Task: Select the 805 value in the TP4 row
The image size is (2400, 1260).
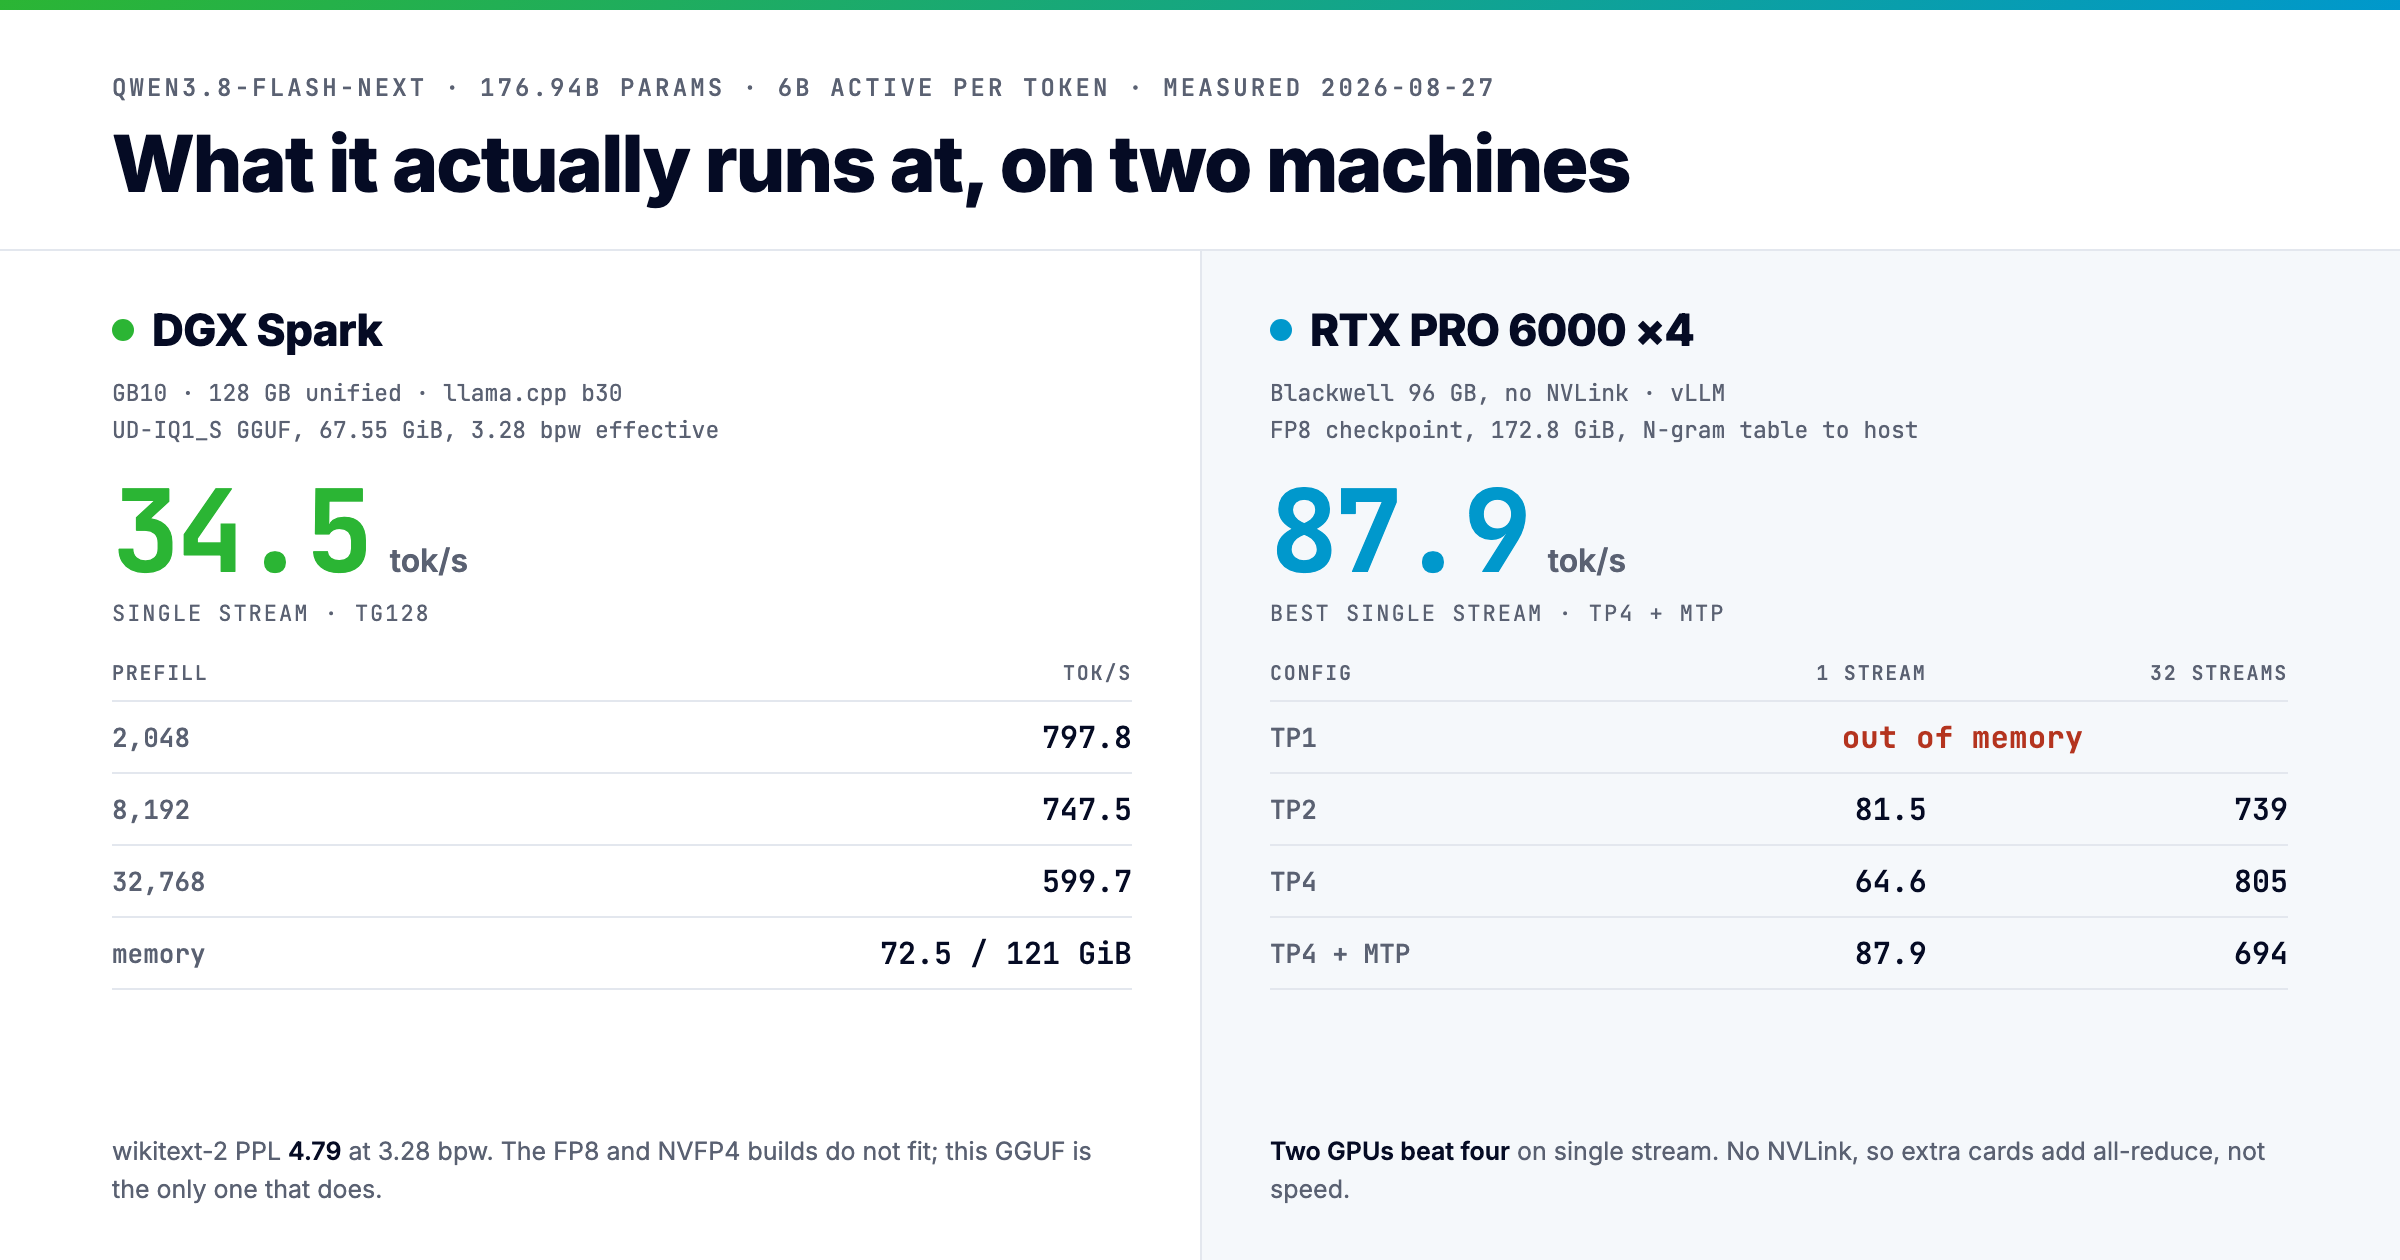Action: tap(2261, 882)
